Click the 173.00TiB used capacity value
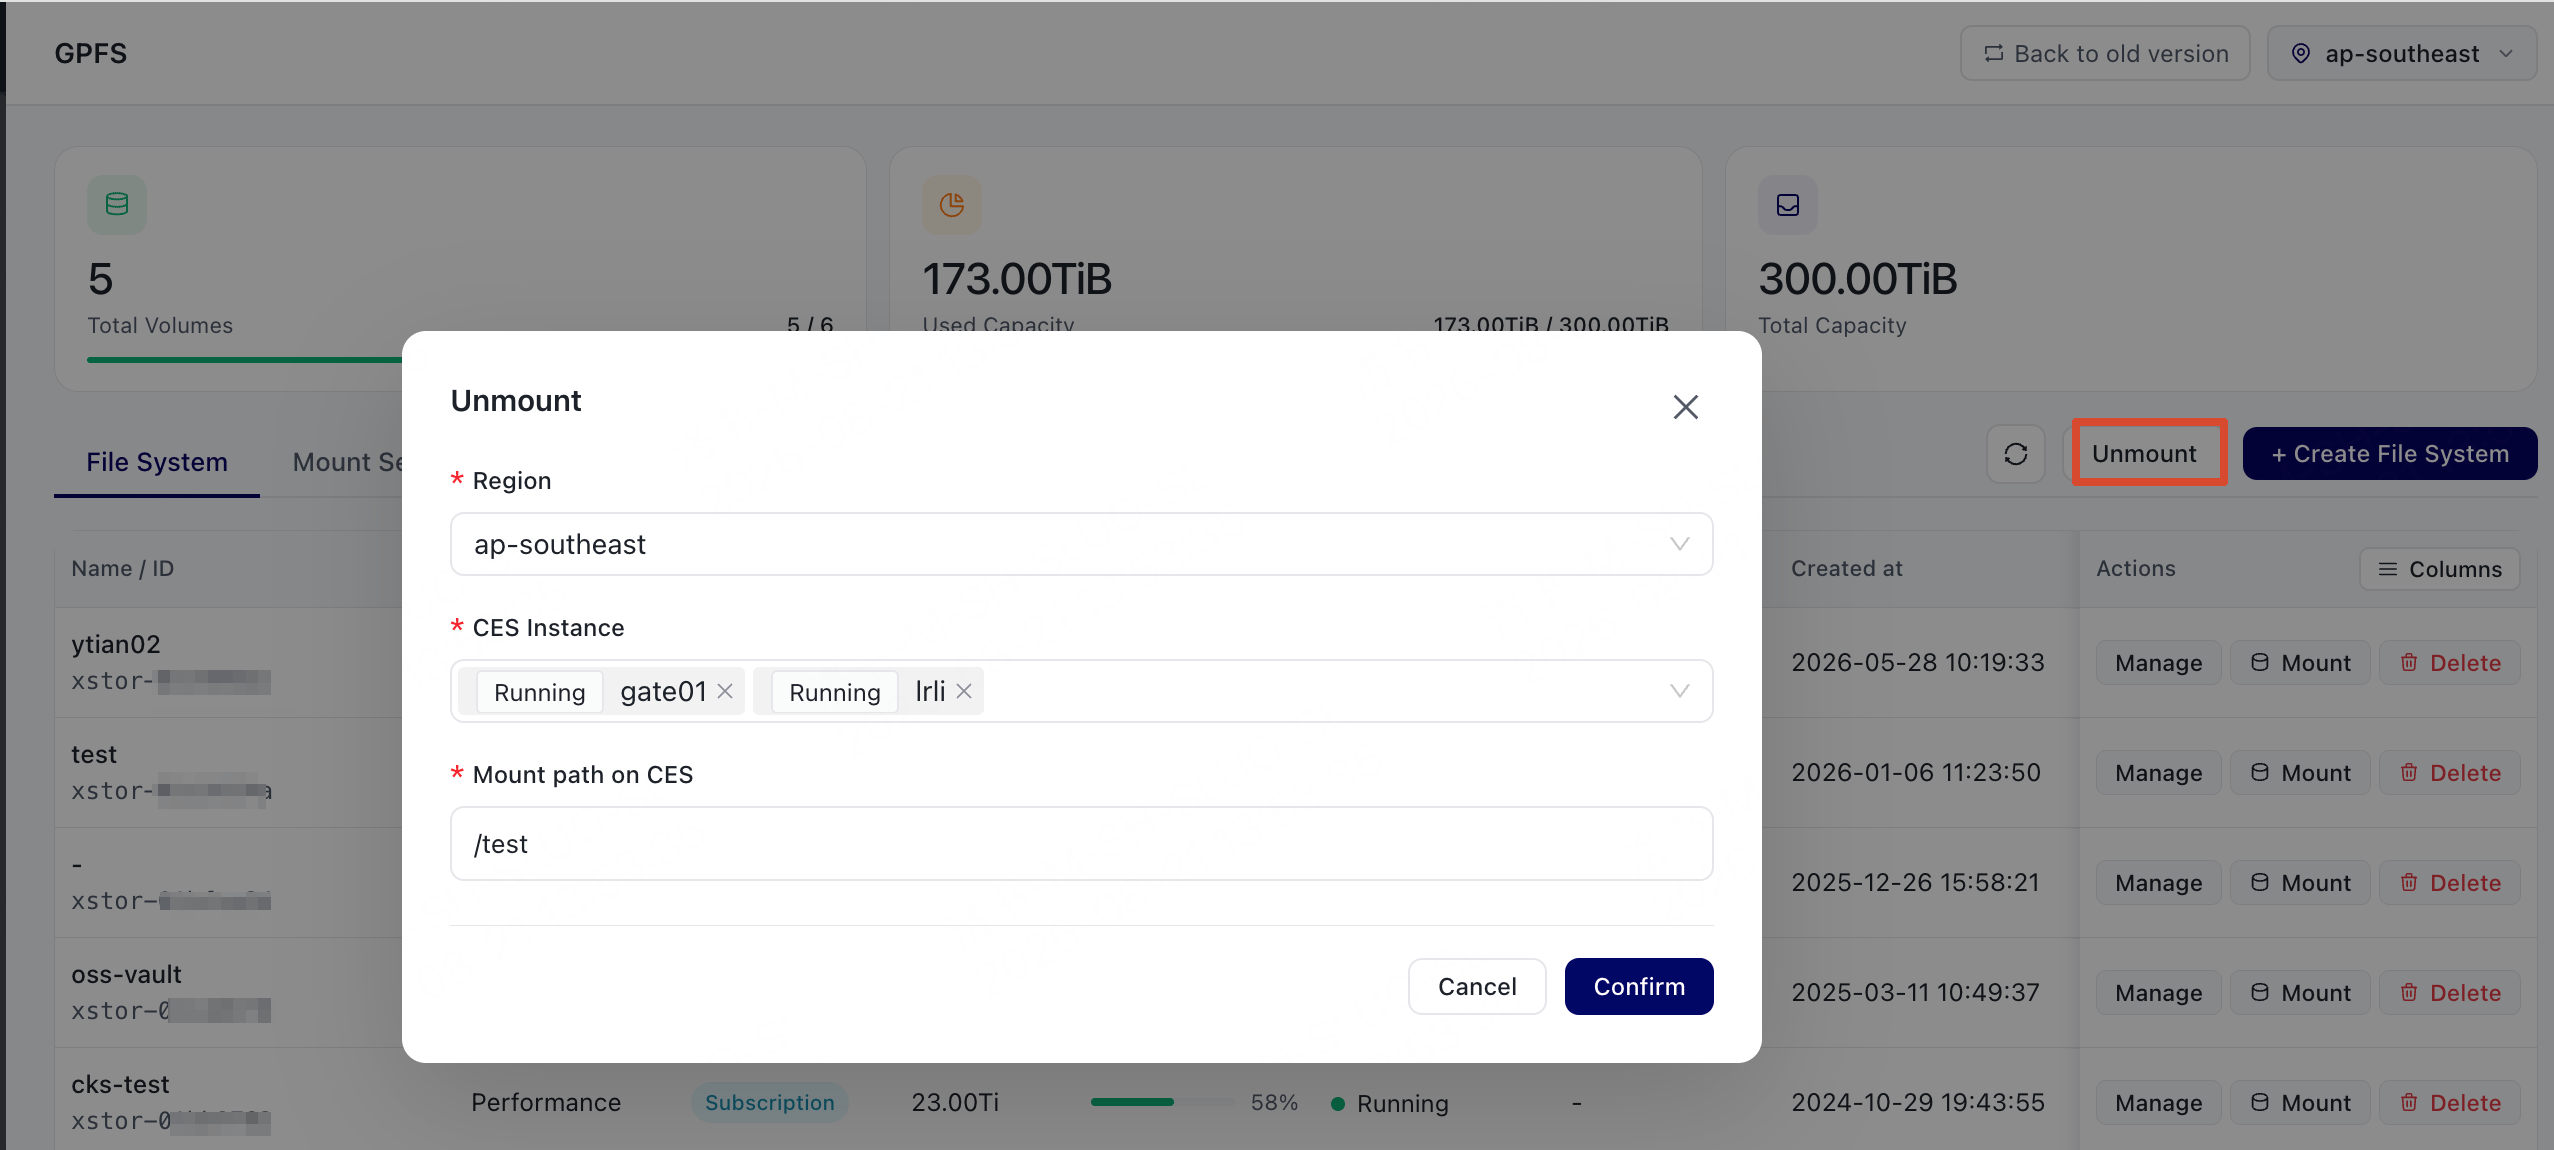The width and height of the screenshot is (2554, 1150). pos(1017,279)
